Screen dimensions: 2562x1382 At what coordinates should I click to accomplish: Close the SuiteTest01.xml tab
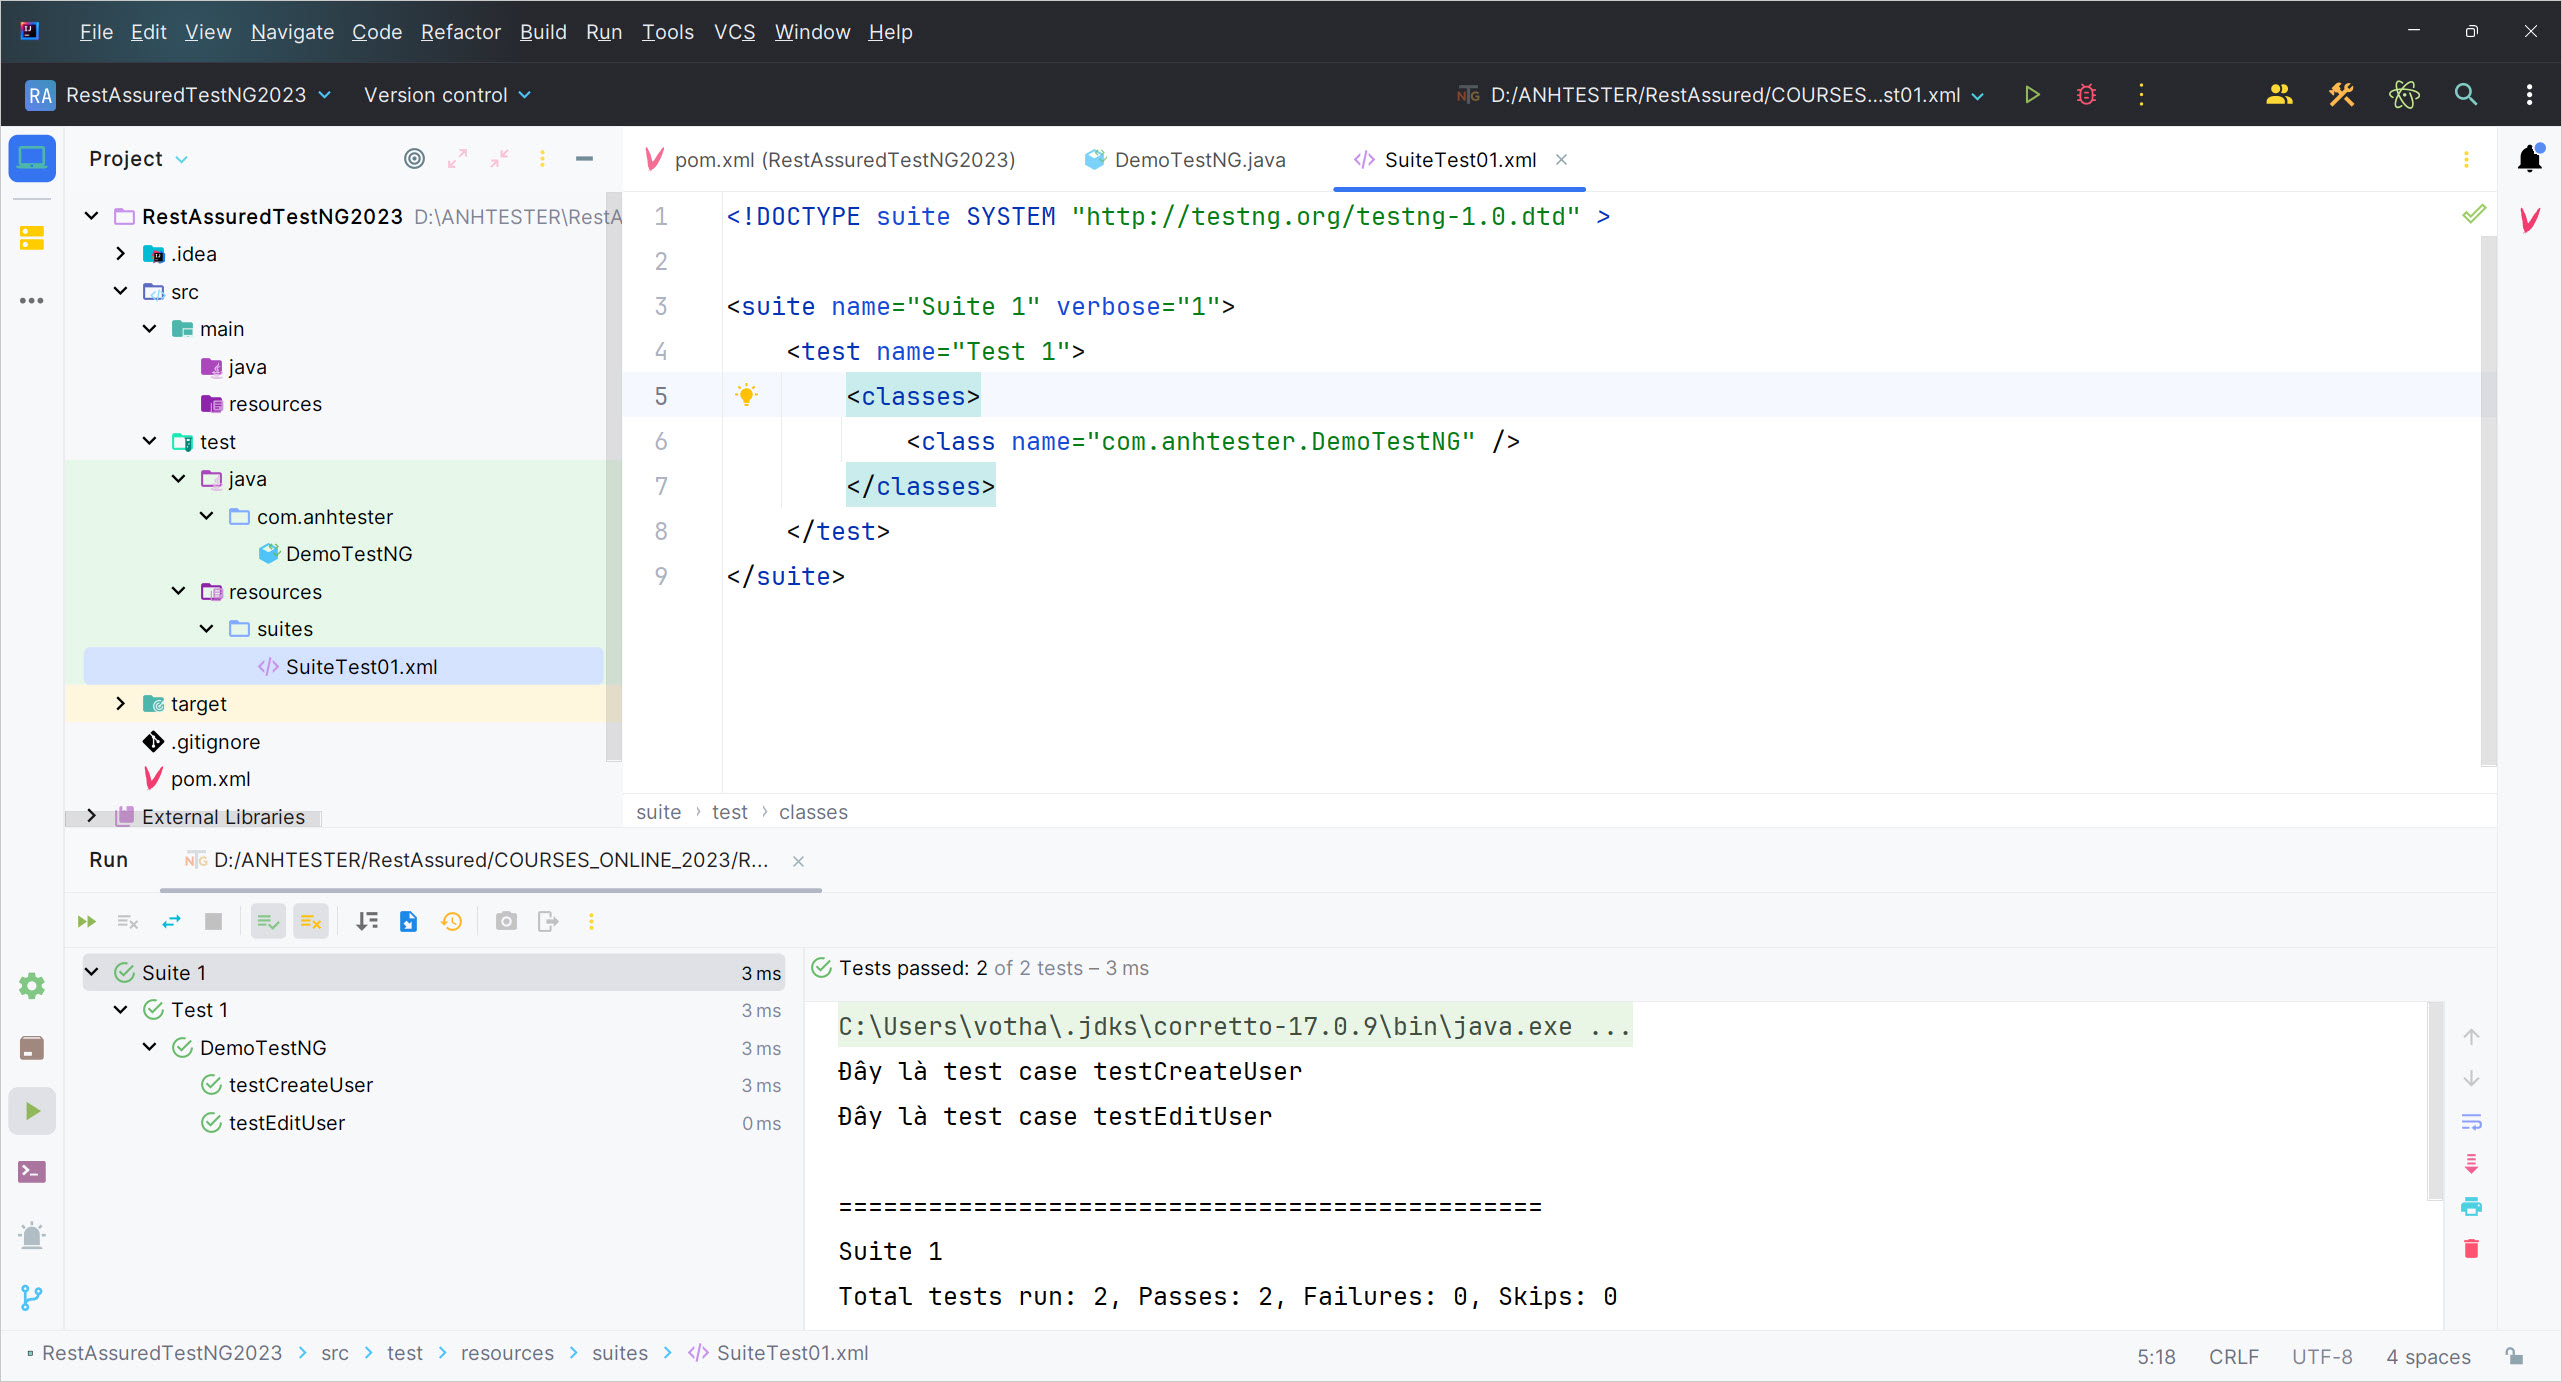coord(1561,160)
